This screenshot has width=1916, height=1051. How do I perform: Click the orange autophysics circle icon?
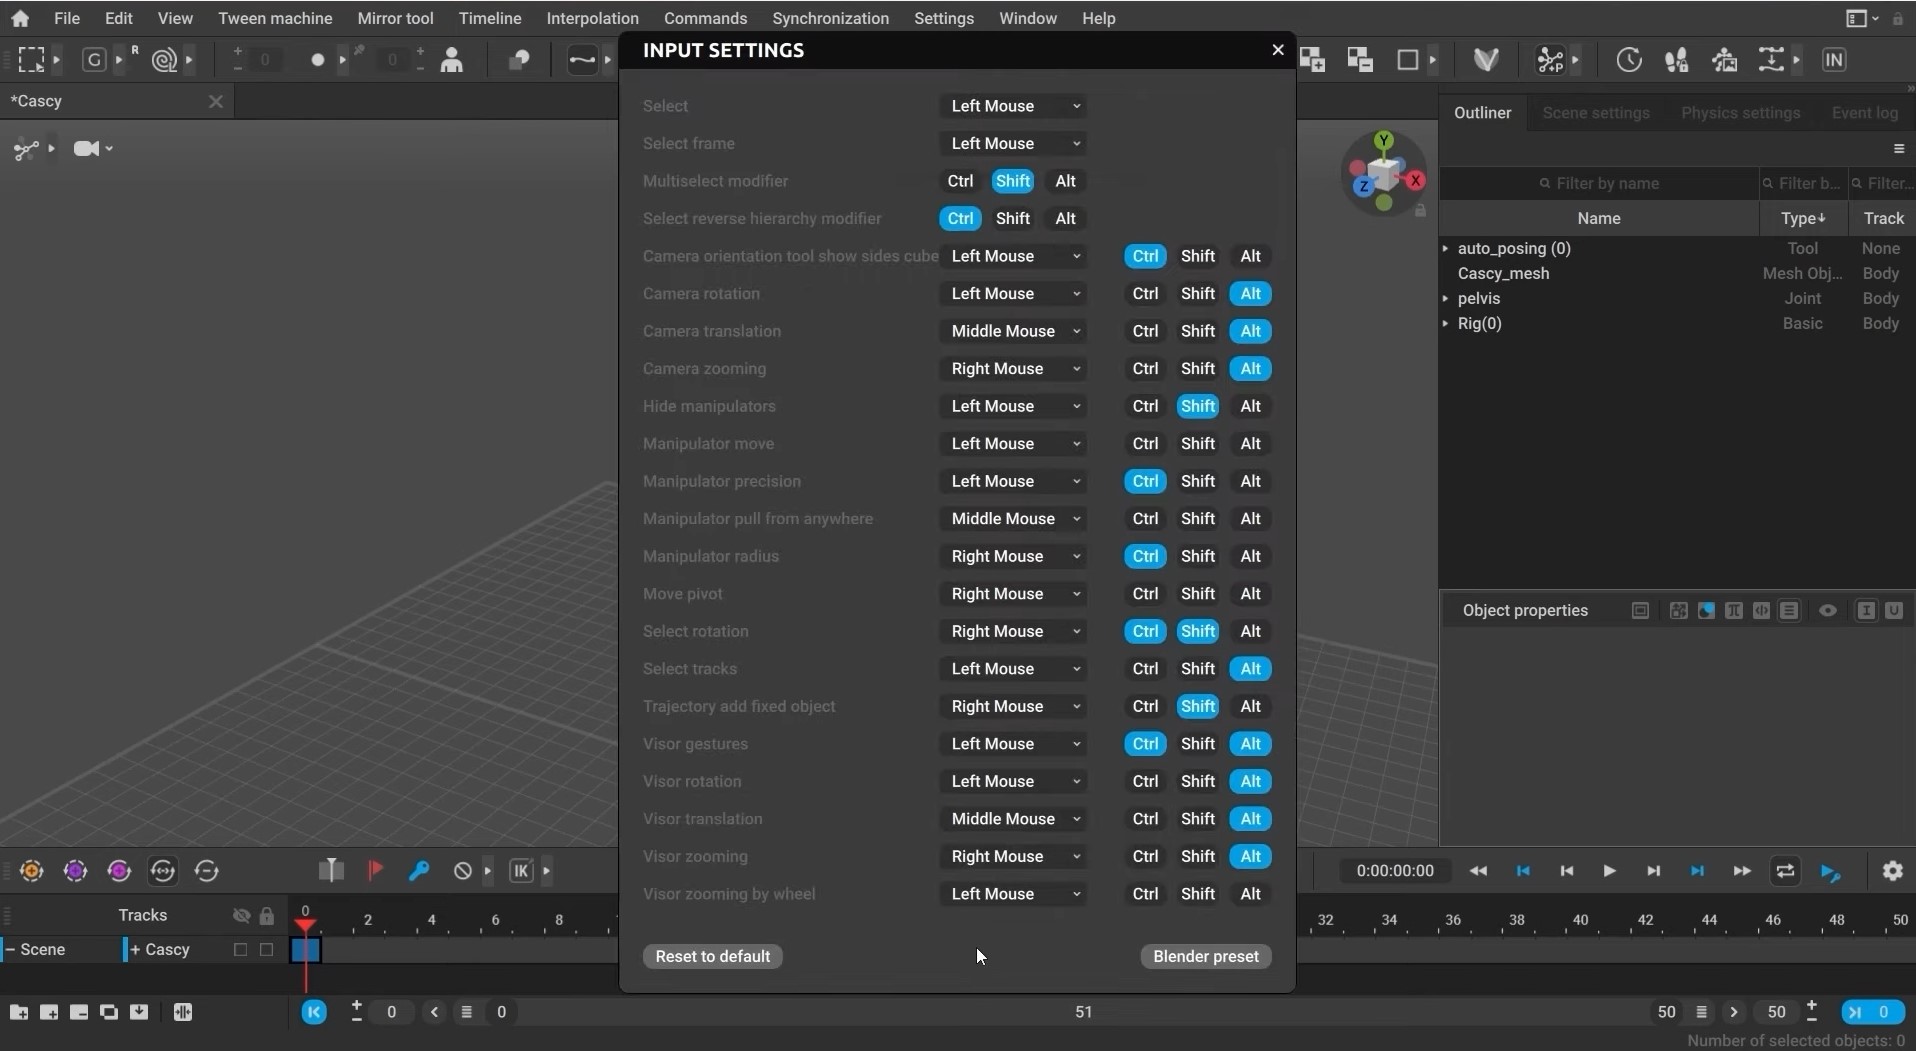31,870
